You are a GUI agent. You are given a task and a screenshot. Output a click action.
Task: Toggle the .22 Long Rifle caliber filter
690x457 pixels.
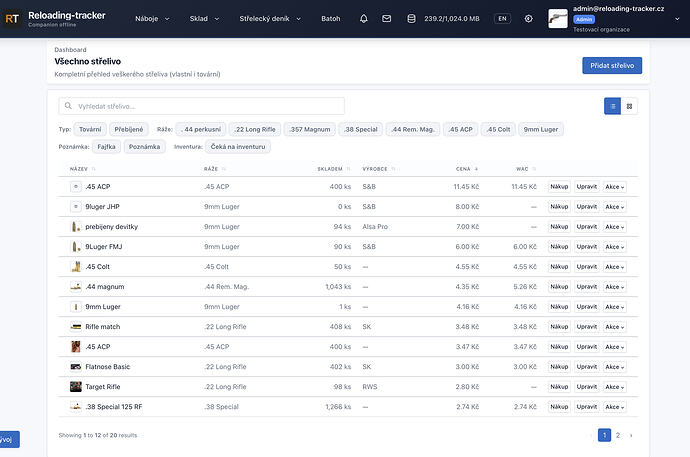click(x=255, y=129)
